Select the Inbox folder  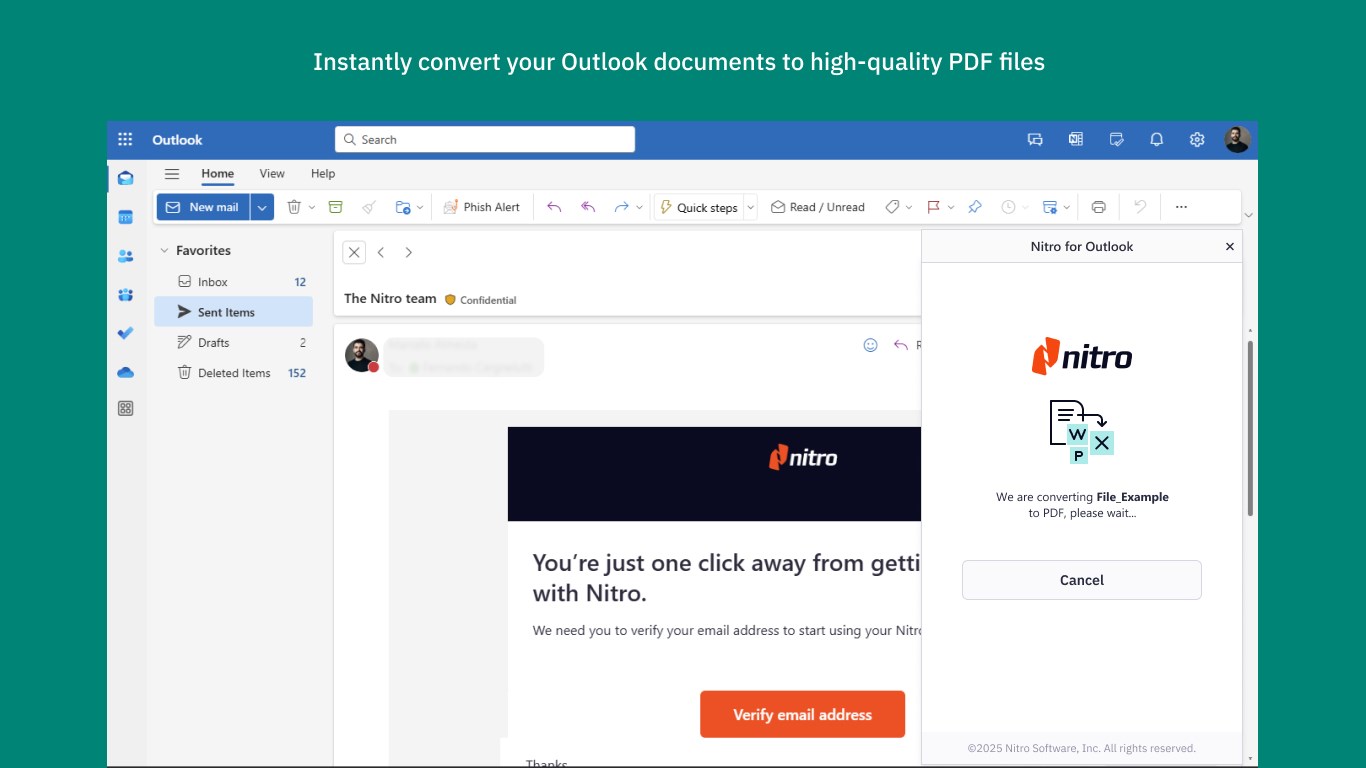tap(233, 282)
